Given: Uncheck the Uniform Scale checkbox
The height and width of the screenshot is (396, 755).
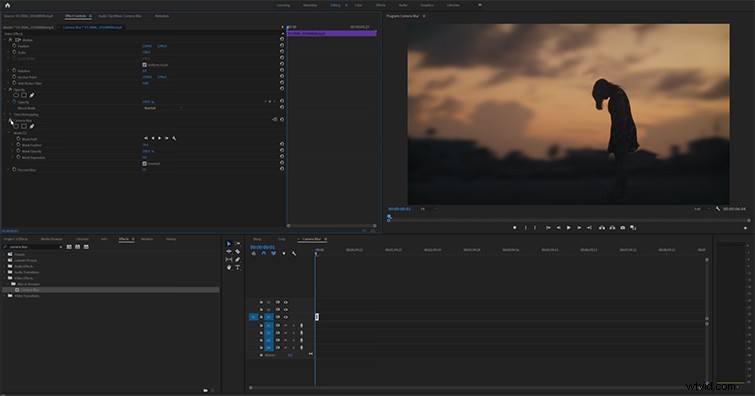Looking at the screenshot, I should [144, 65].
